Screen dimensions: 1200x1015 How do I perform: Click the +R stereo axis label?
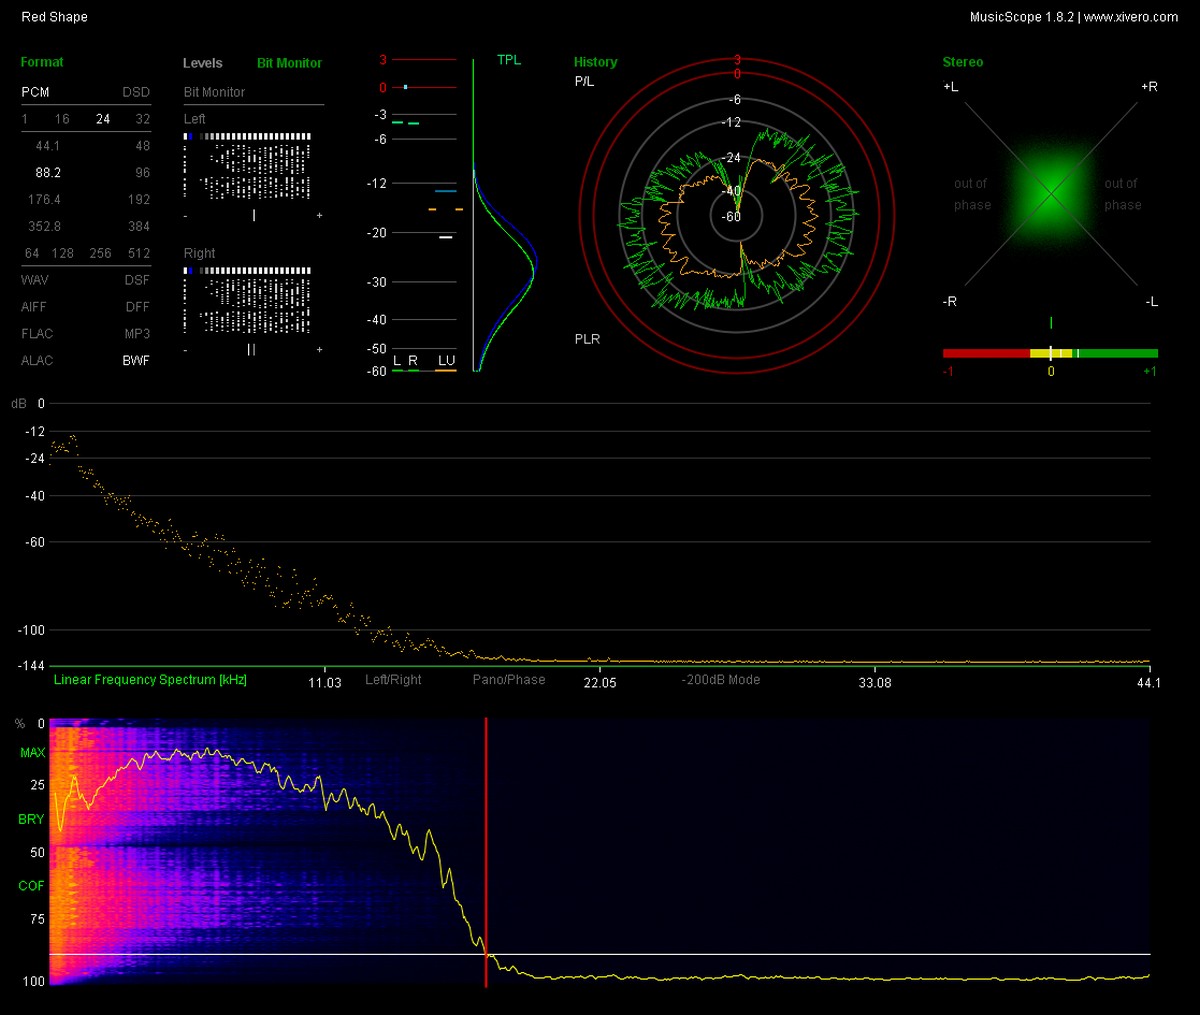[x=1149, y=87]
